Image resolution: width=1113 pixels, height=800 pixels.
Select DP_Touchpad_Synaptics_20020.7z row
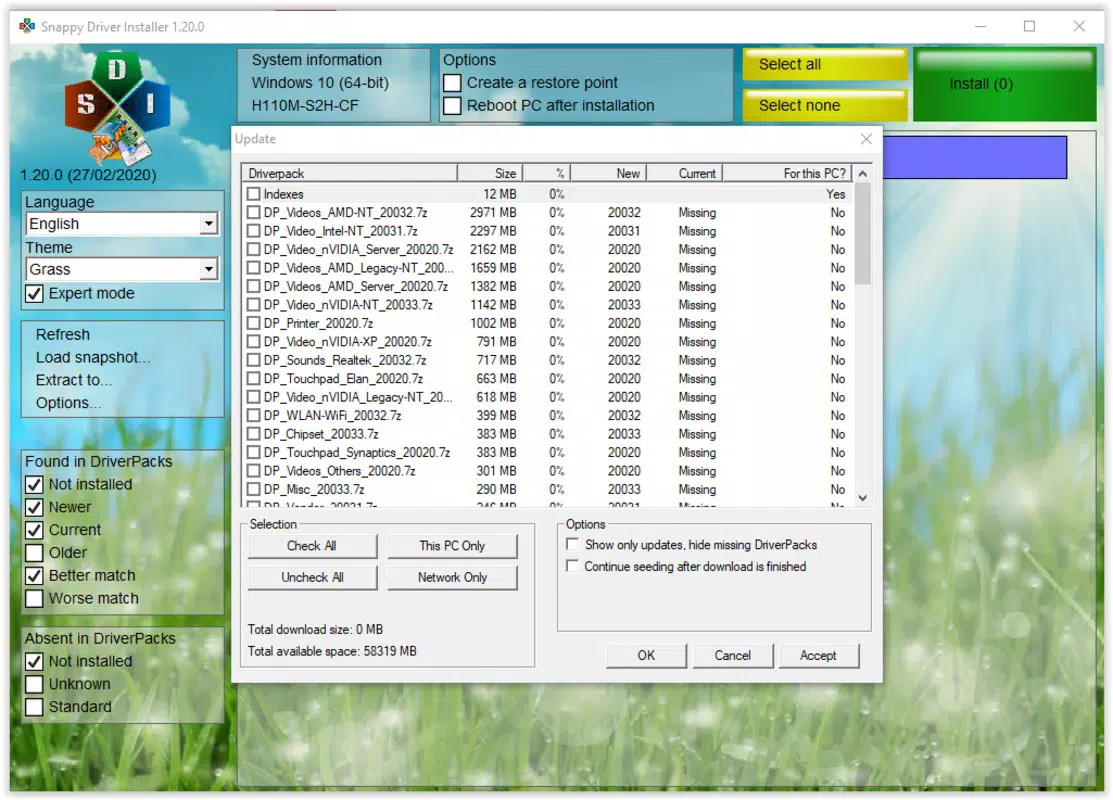tap(547, 452)
